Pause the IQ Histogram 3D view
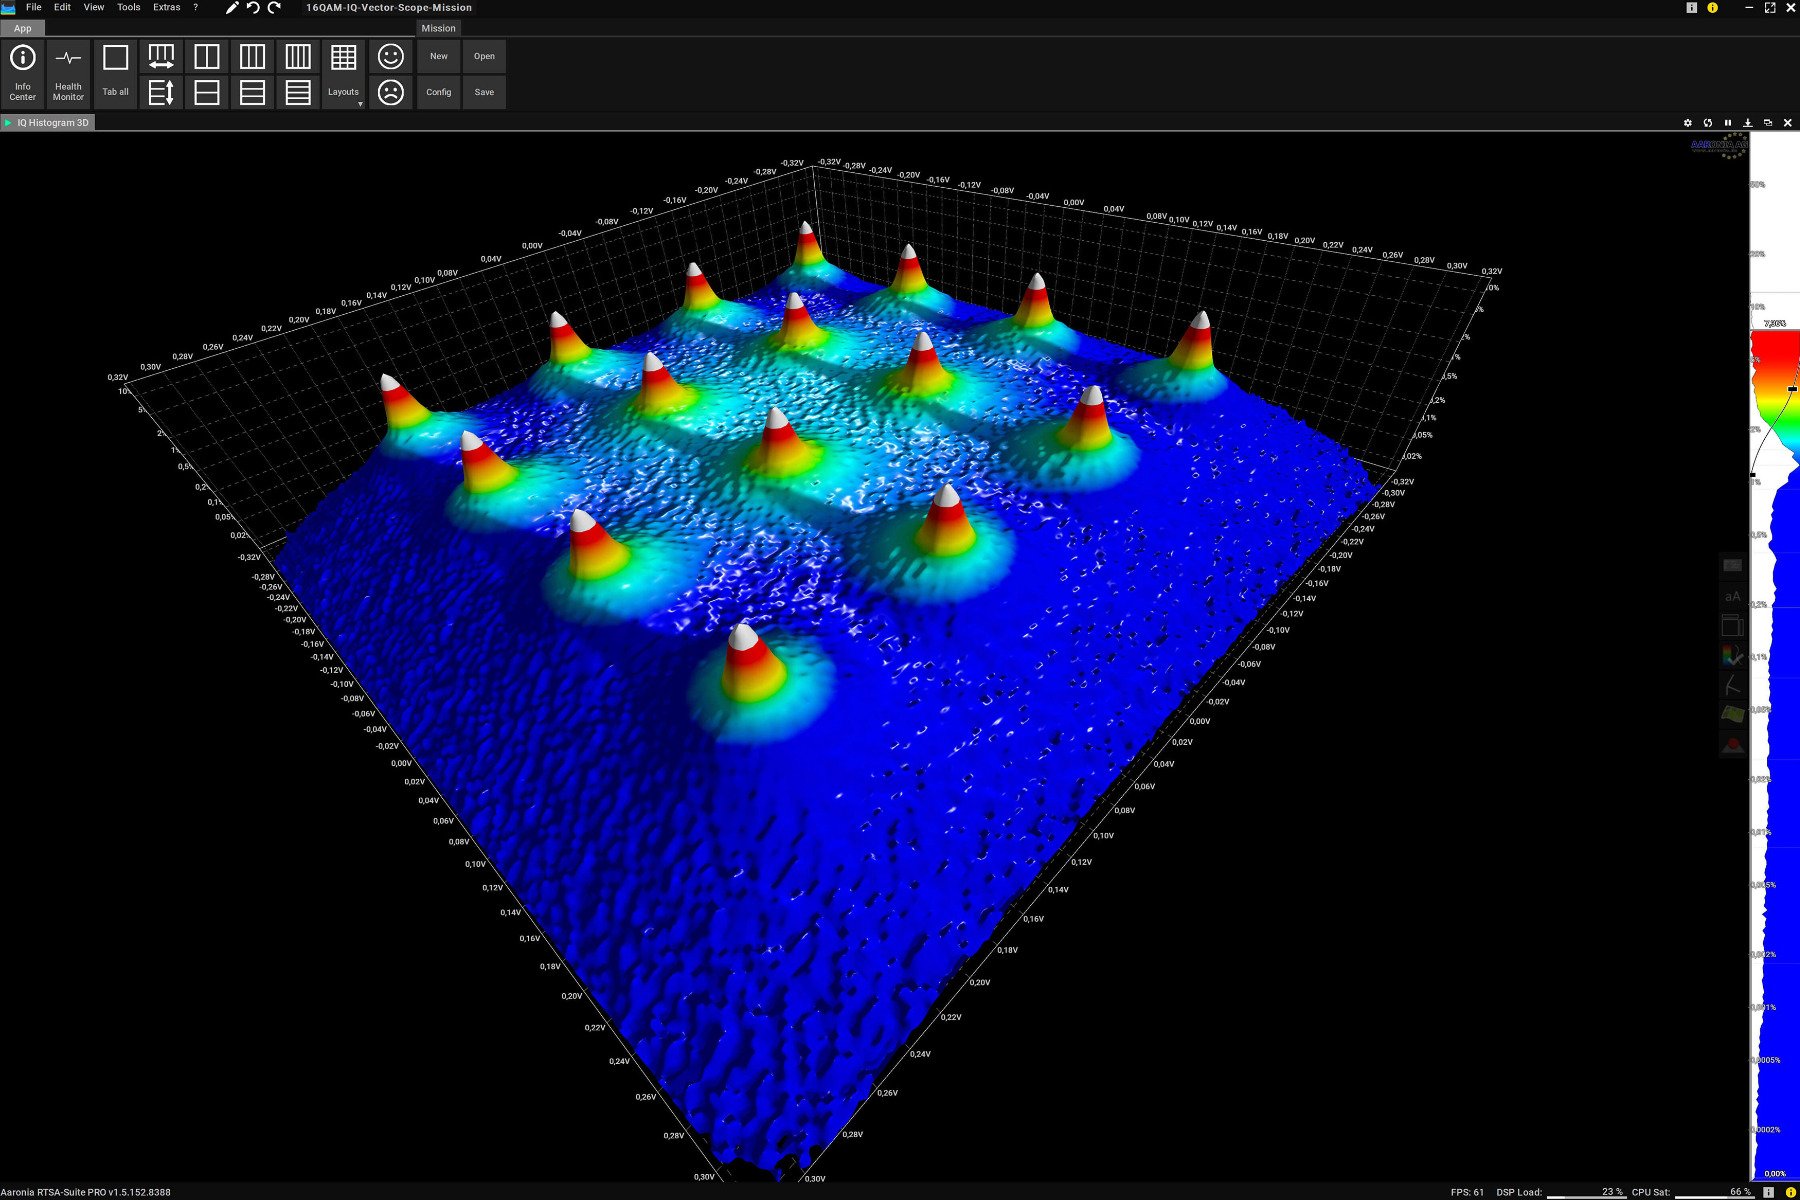 click(1728, 123)
